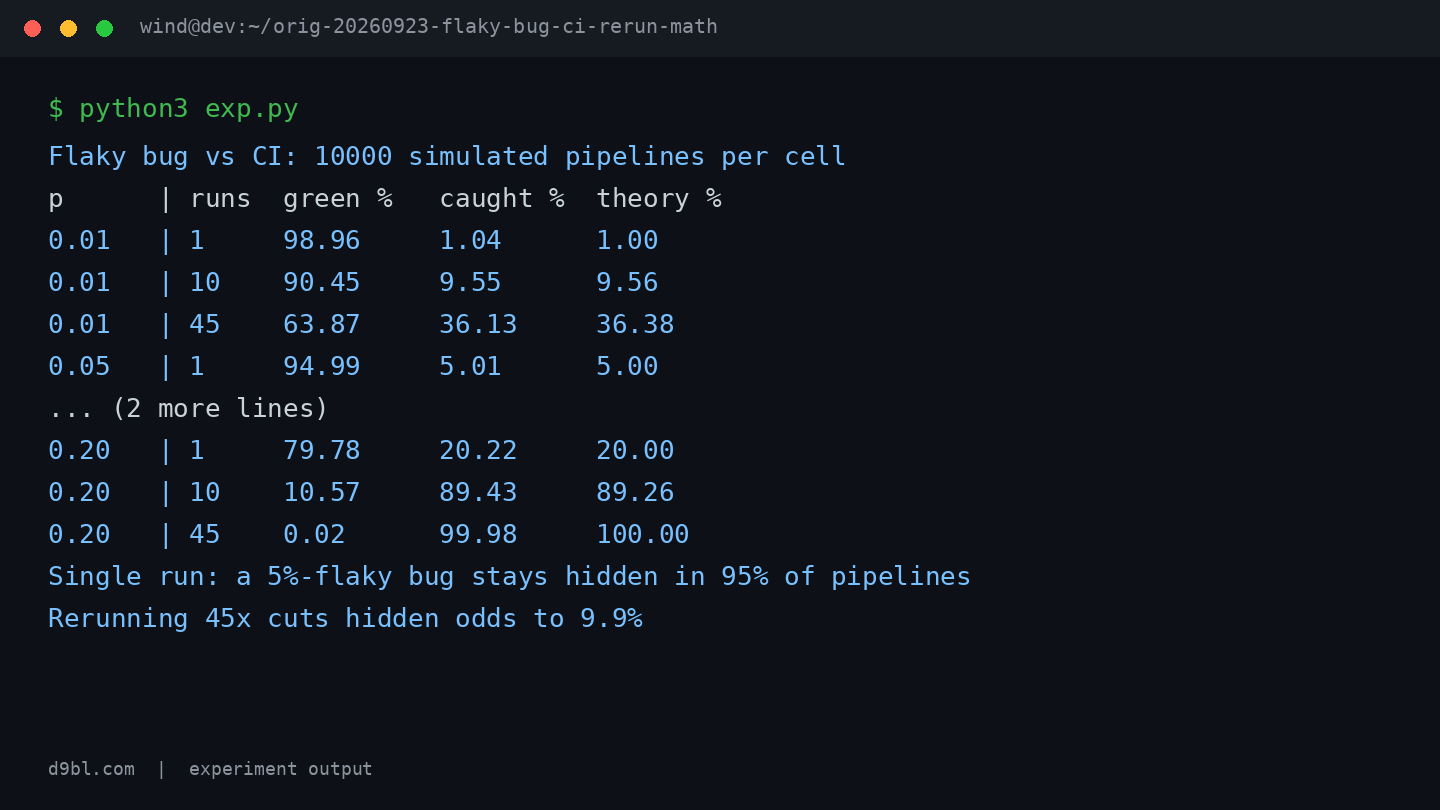Select the 'Flaky bug vs CI' header line
1440x810 pixels.
point(447,156)
